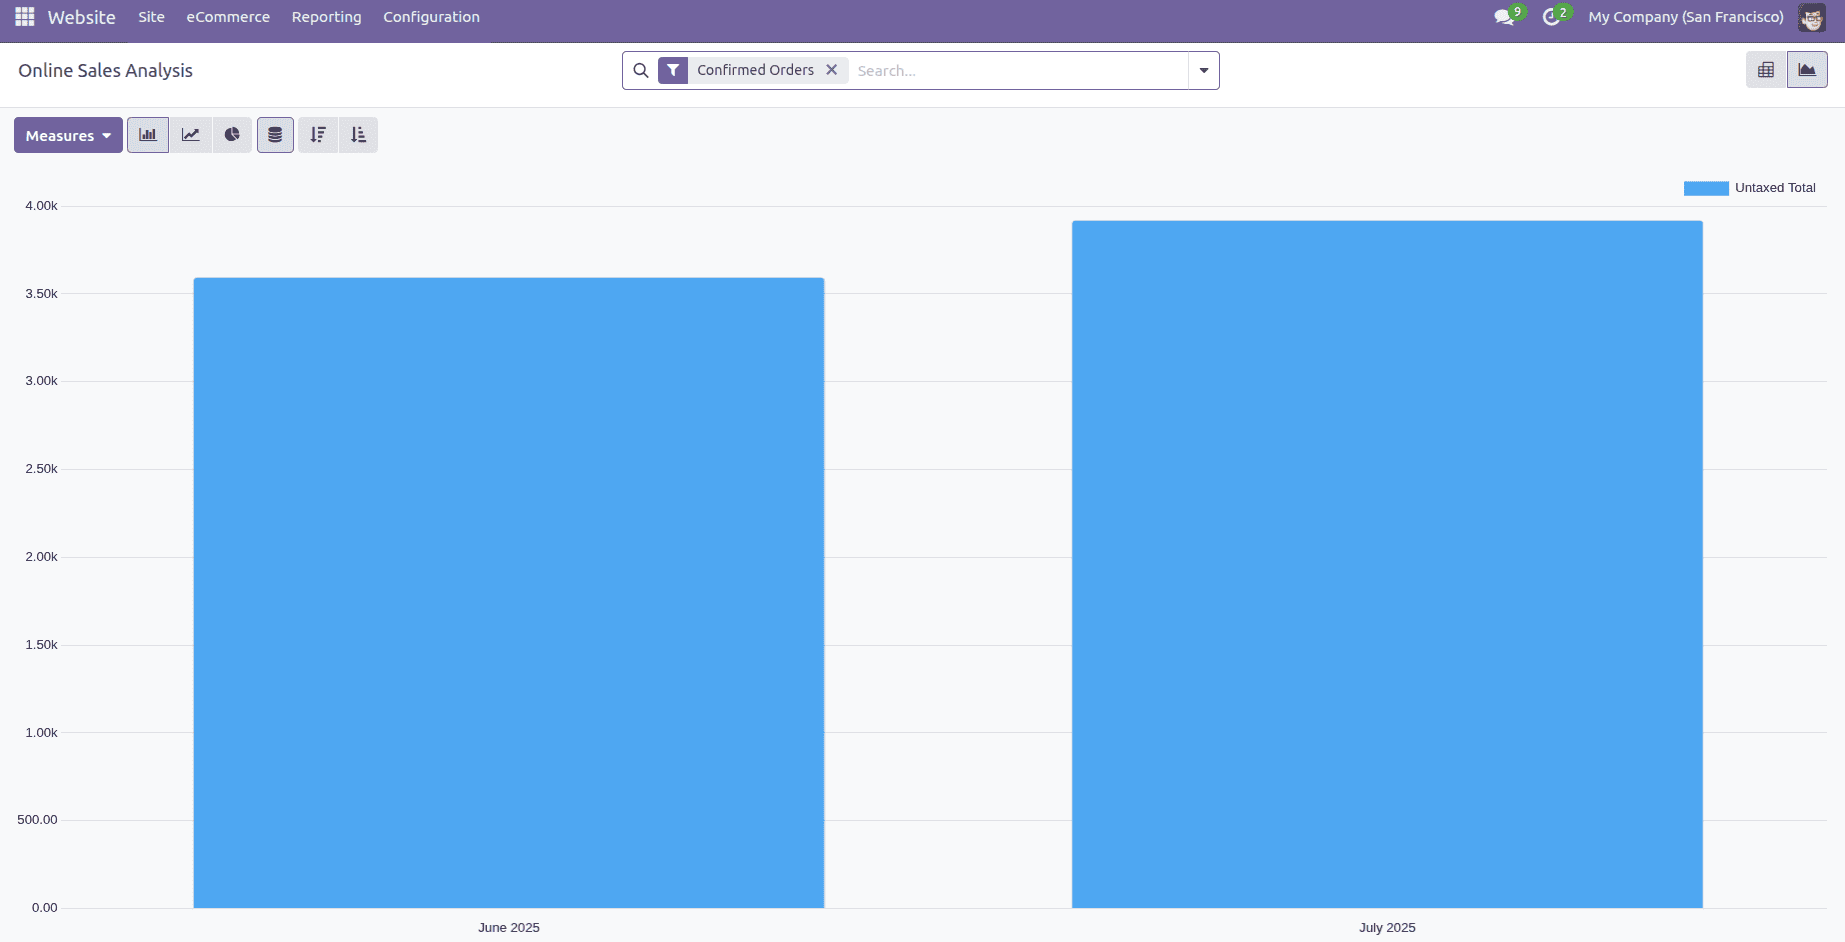Screen dimensions: 1845x942
Task: Open the Site menu
Action: pyautogui.click(x=151, y=17)
